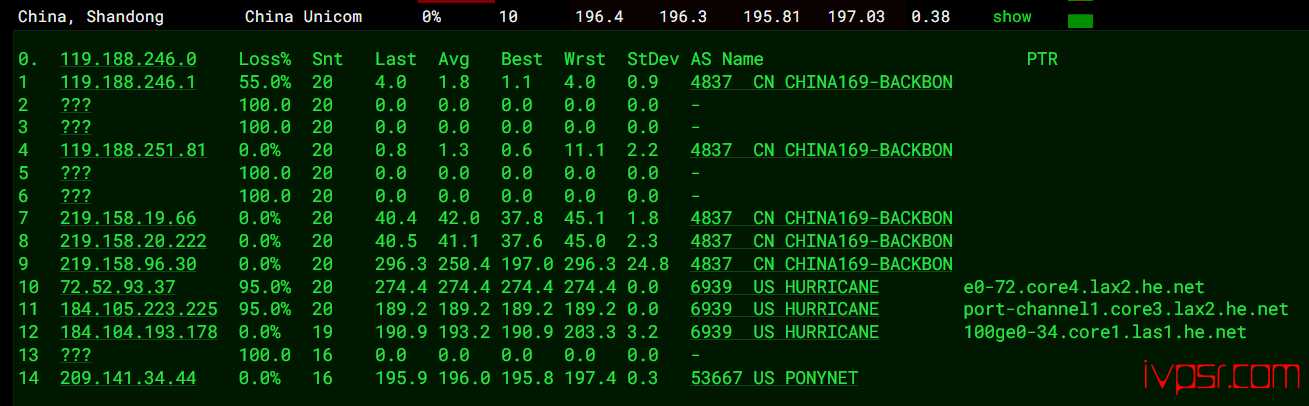Click the 0% loss value in summary row
The width and height of the screenshot is (1309, 406).
click(x=431, y=17)
